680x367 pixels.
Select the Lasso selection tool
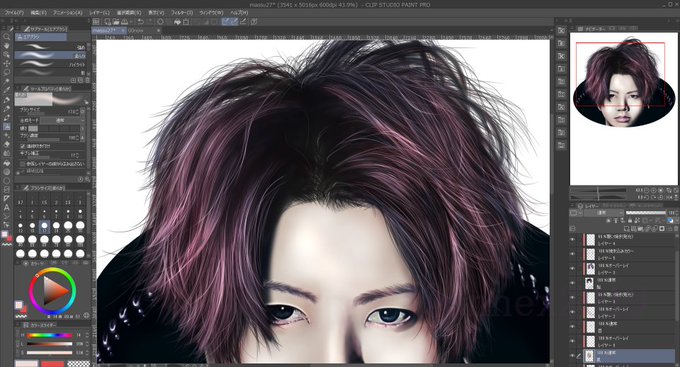(x=6, y=72)
